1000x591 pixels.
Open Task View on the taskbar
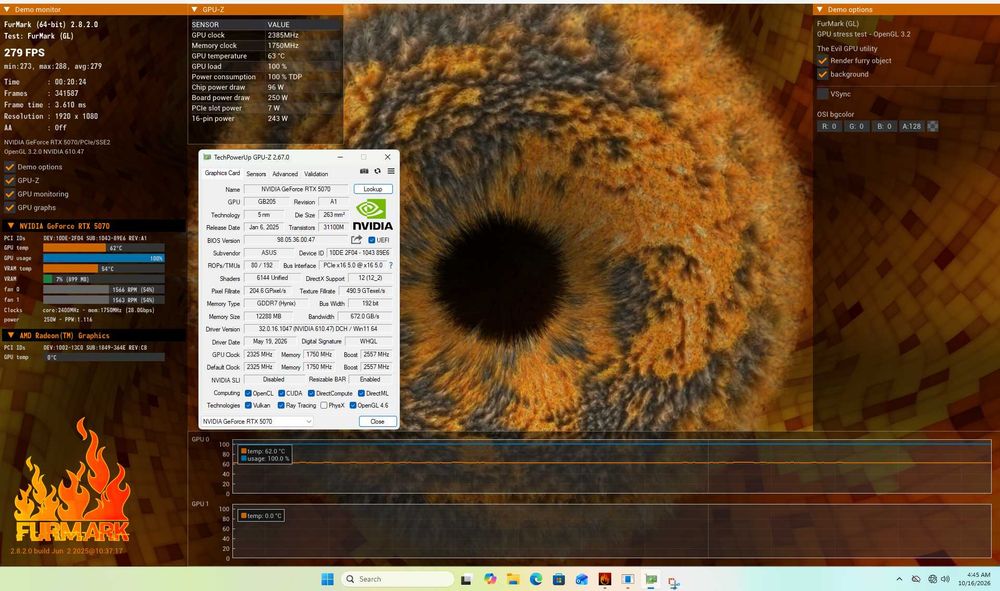[466, 580]
